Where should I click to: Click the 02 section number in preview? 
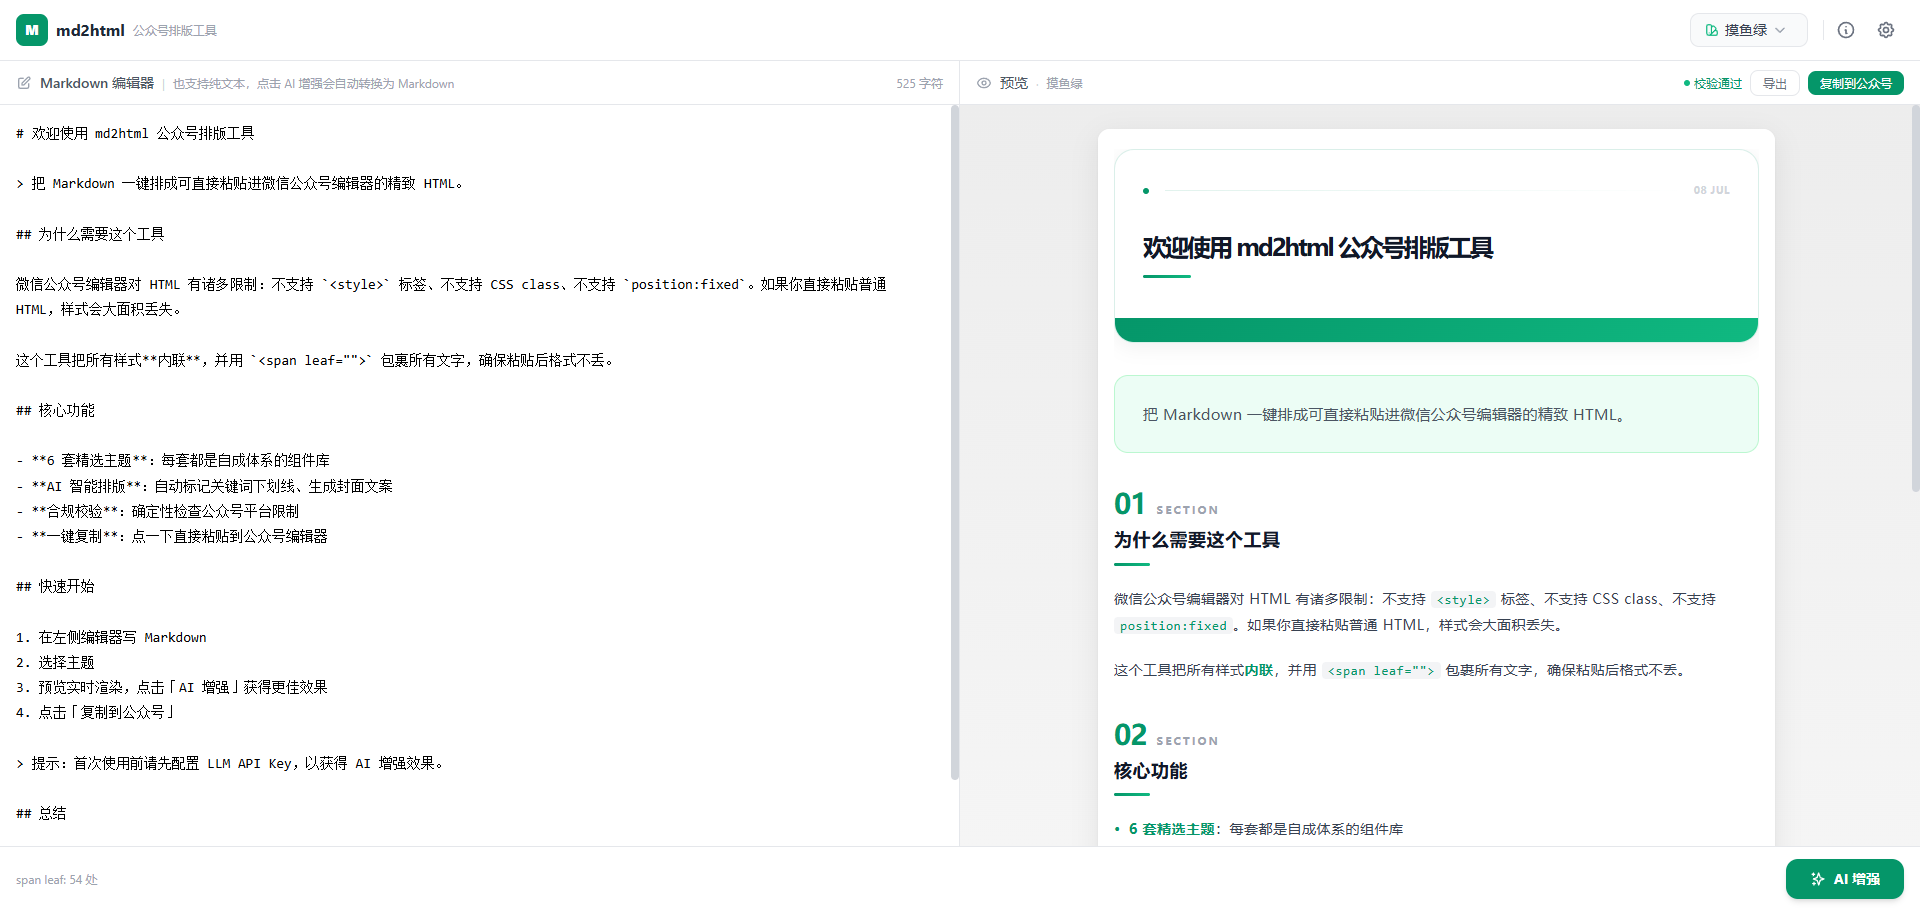pyautogui.click(x=1131, y=735)
